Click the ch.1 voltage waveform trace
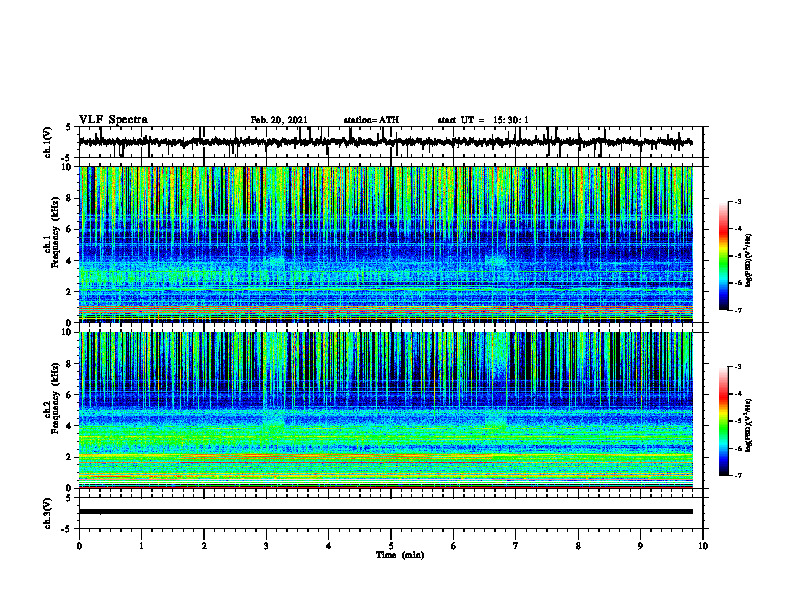The width and height of the screenshot is (792, 612). point(385,142)
